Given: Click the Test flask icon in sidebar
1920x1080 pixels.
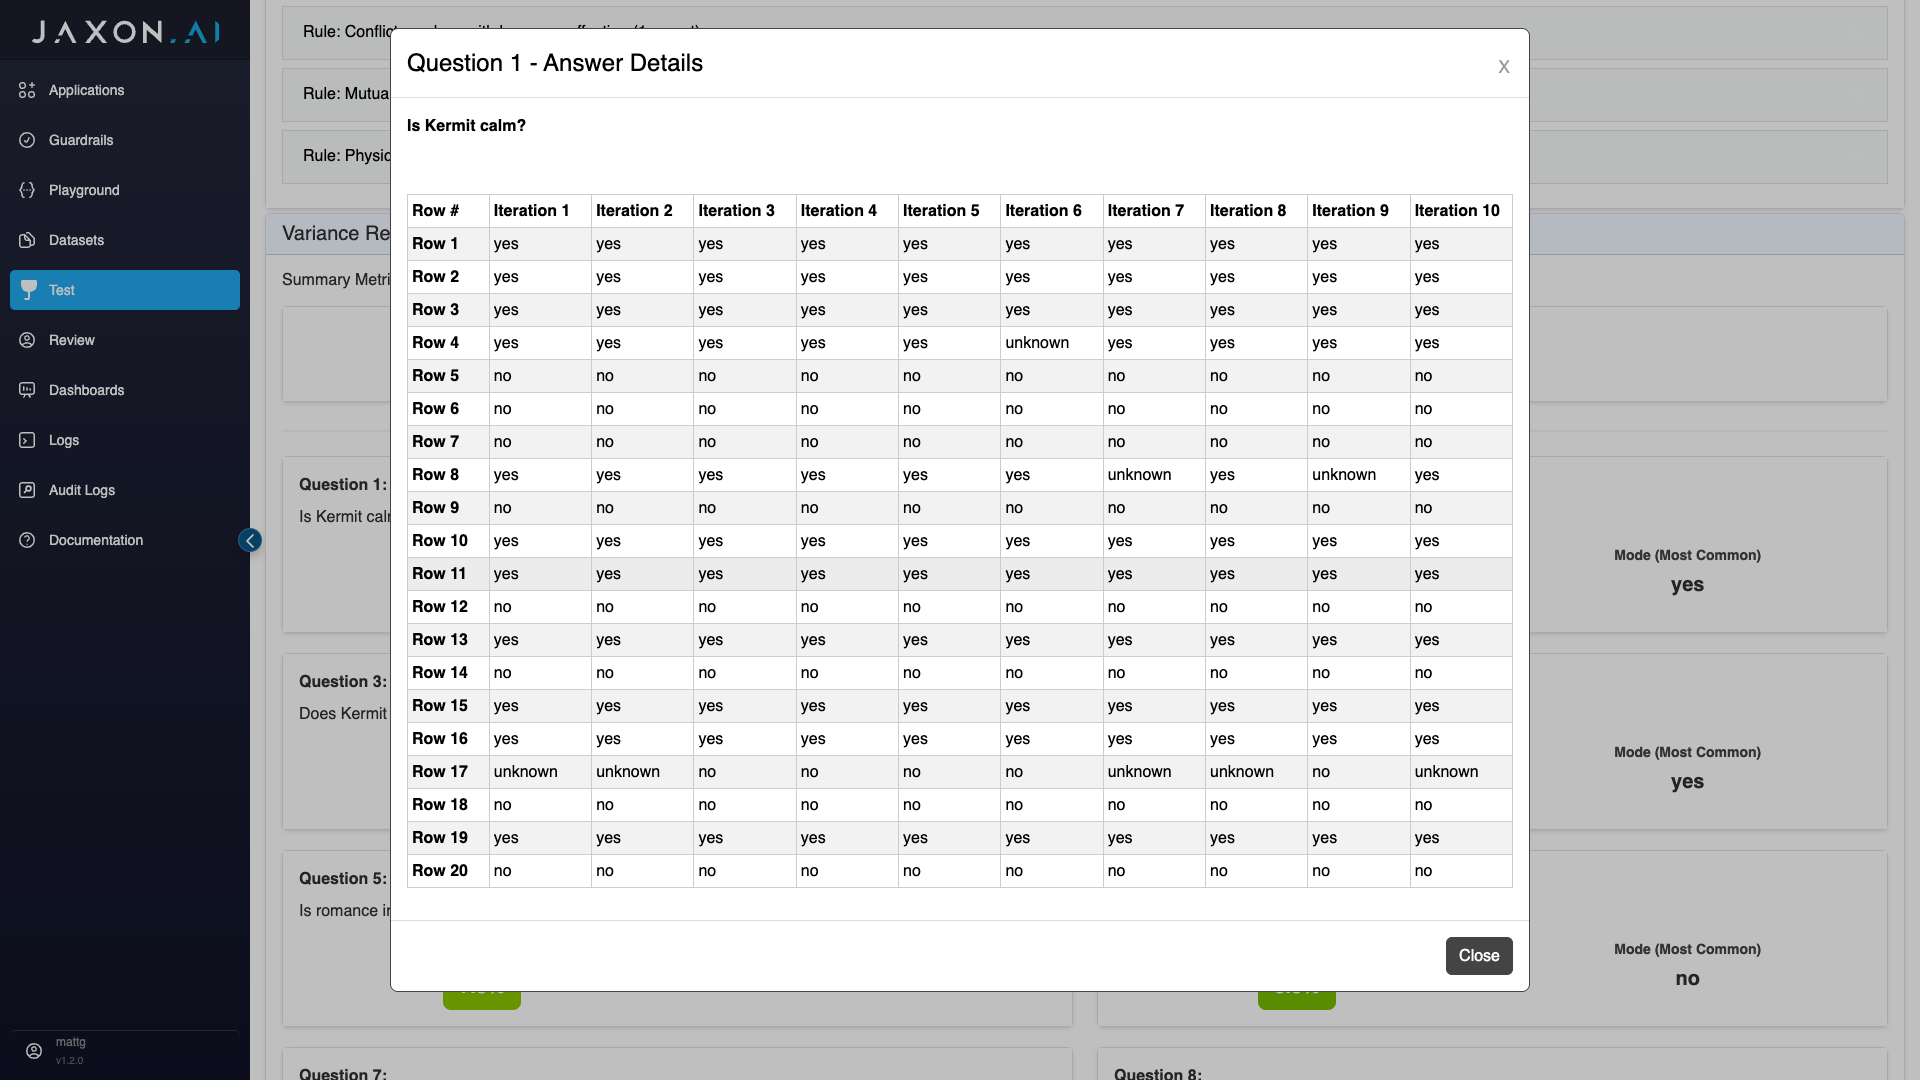Looking at the screenshot, I should pos(28,290).
